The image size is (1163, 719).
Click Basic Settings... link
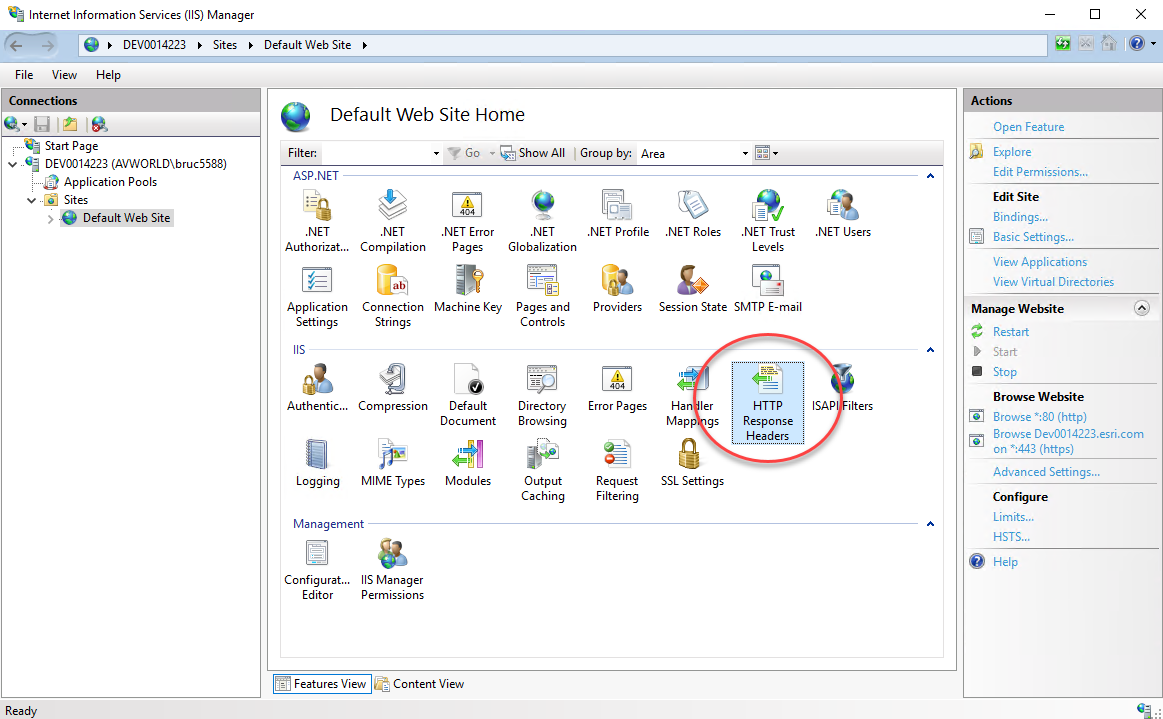click(1033, 237)
